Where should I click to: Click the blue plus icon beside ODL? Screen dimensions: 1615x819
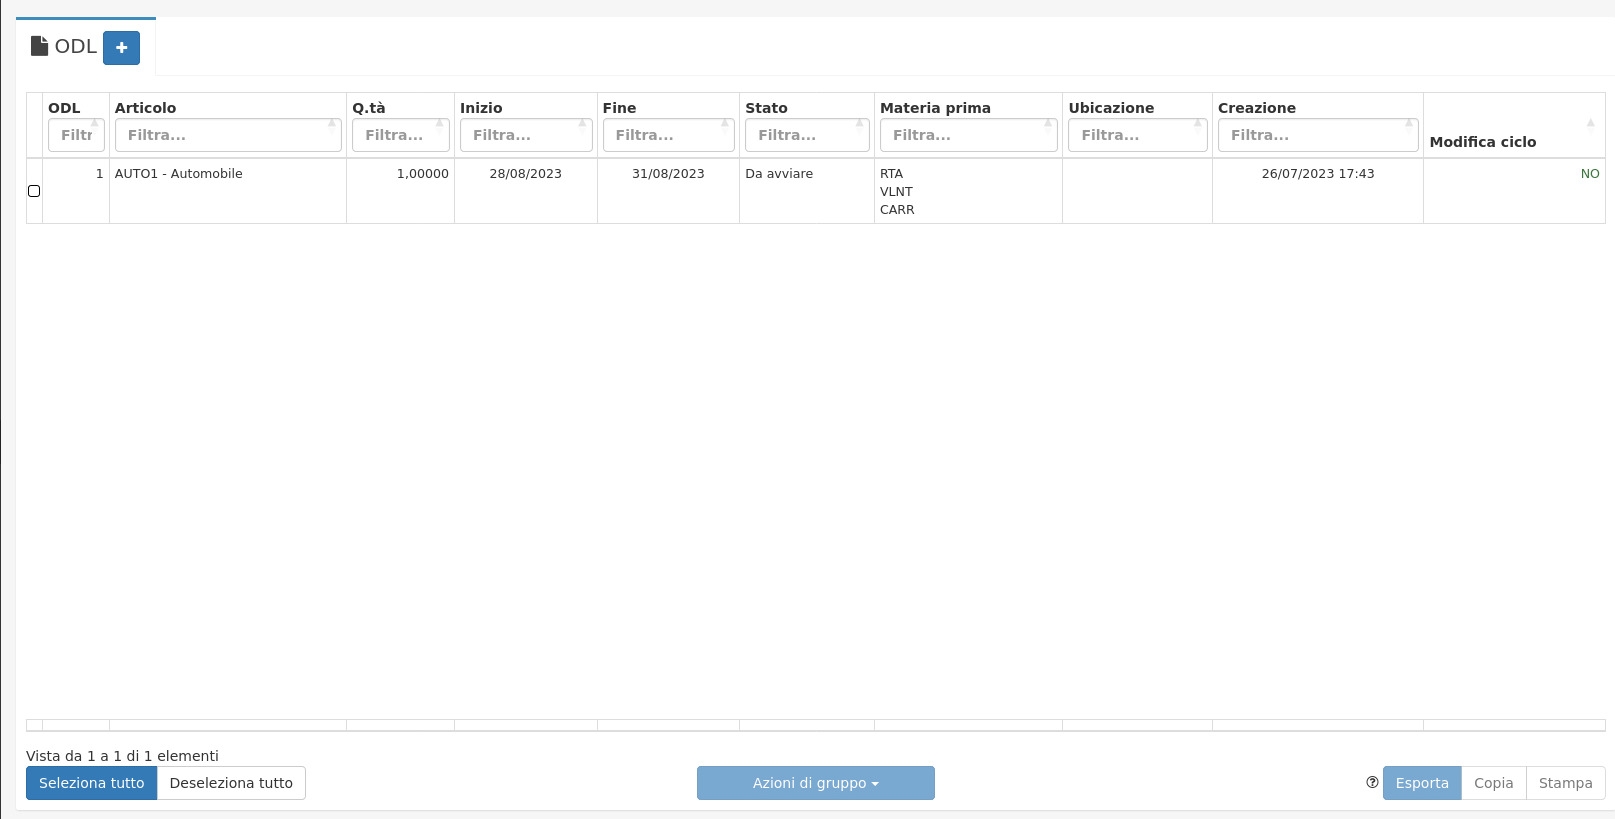(121, 48)
